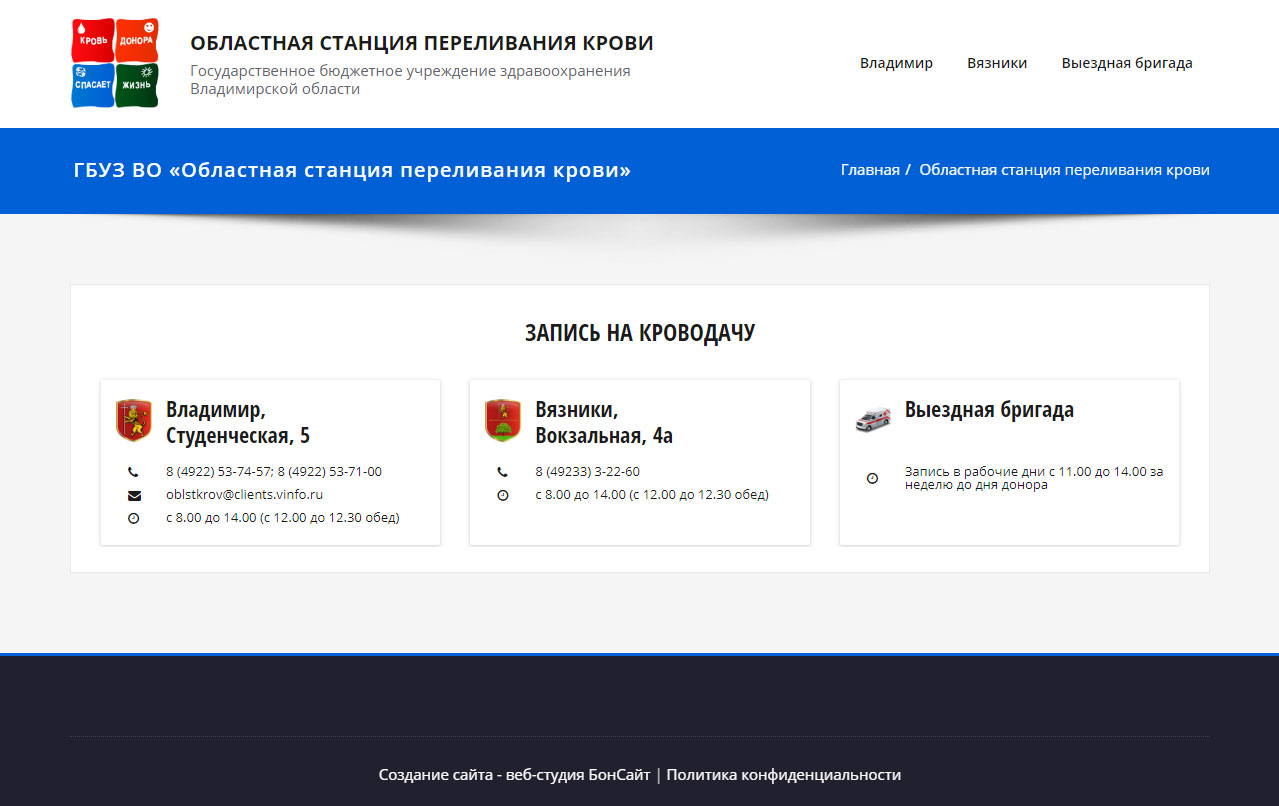Click the clock icon in Вязники card
Image resolution: width=1279 pixels, height=806 pixels.
point(502,495)
